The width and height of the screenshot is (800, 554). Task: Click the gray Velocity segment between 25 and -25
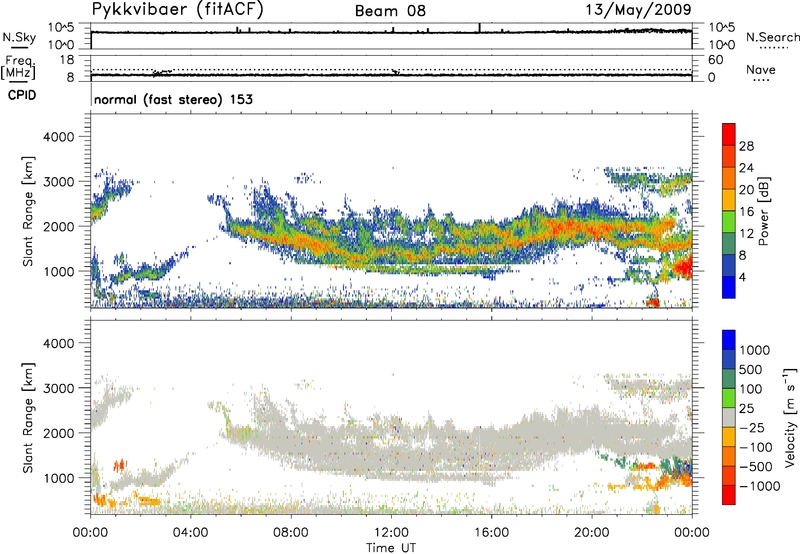pos(729,417)
